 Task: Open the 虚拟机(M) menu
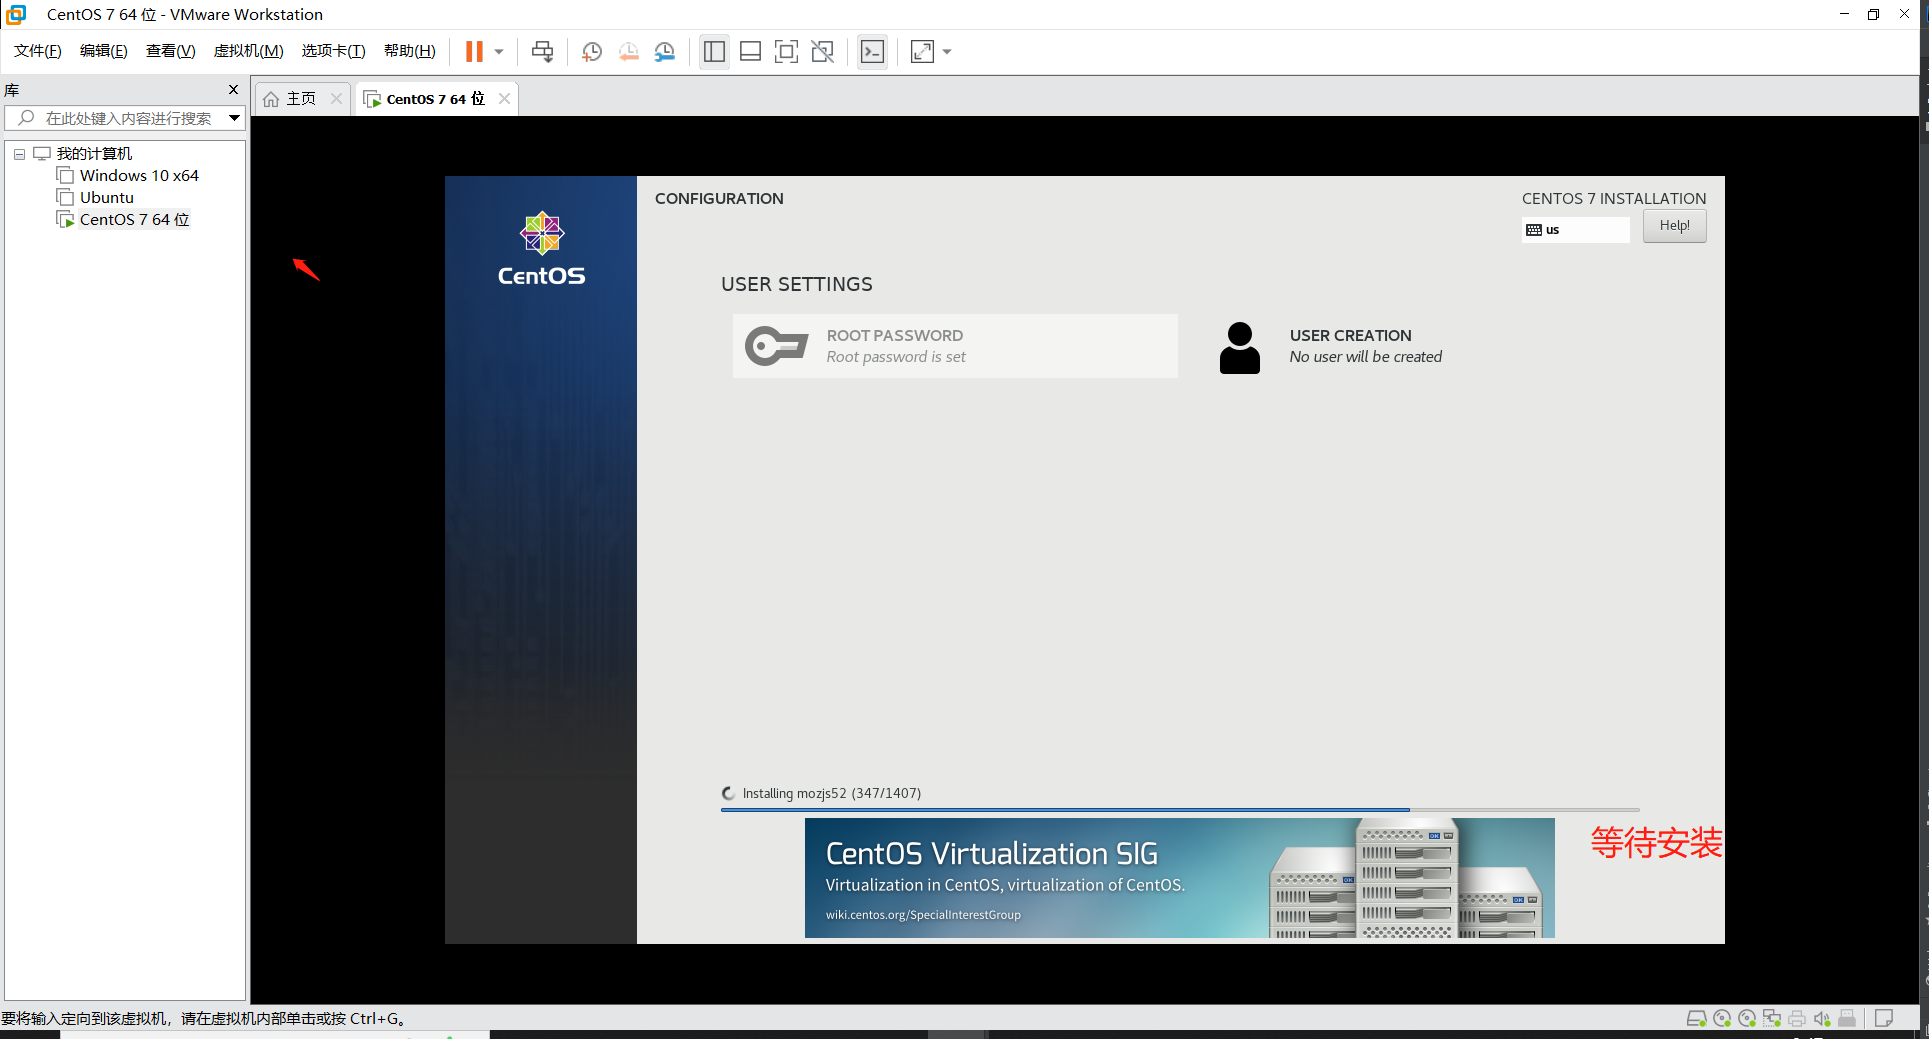pos(249,51)
